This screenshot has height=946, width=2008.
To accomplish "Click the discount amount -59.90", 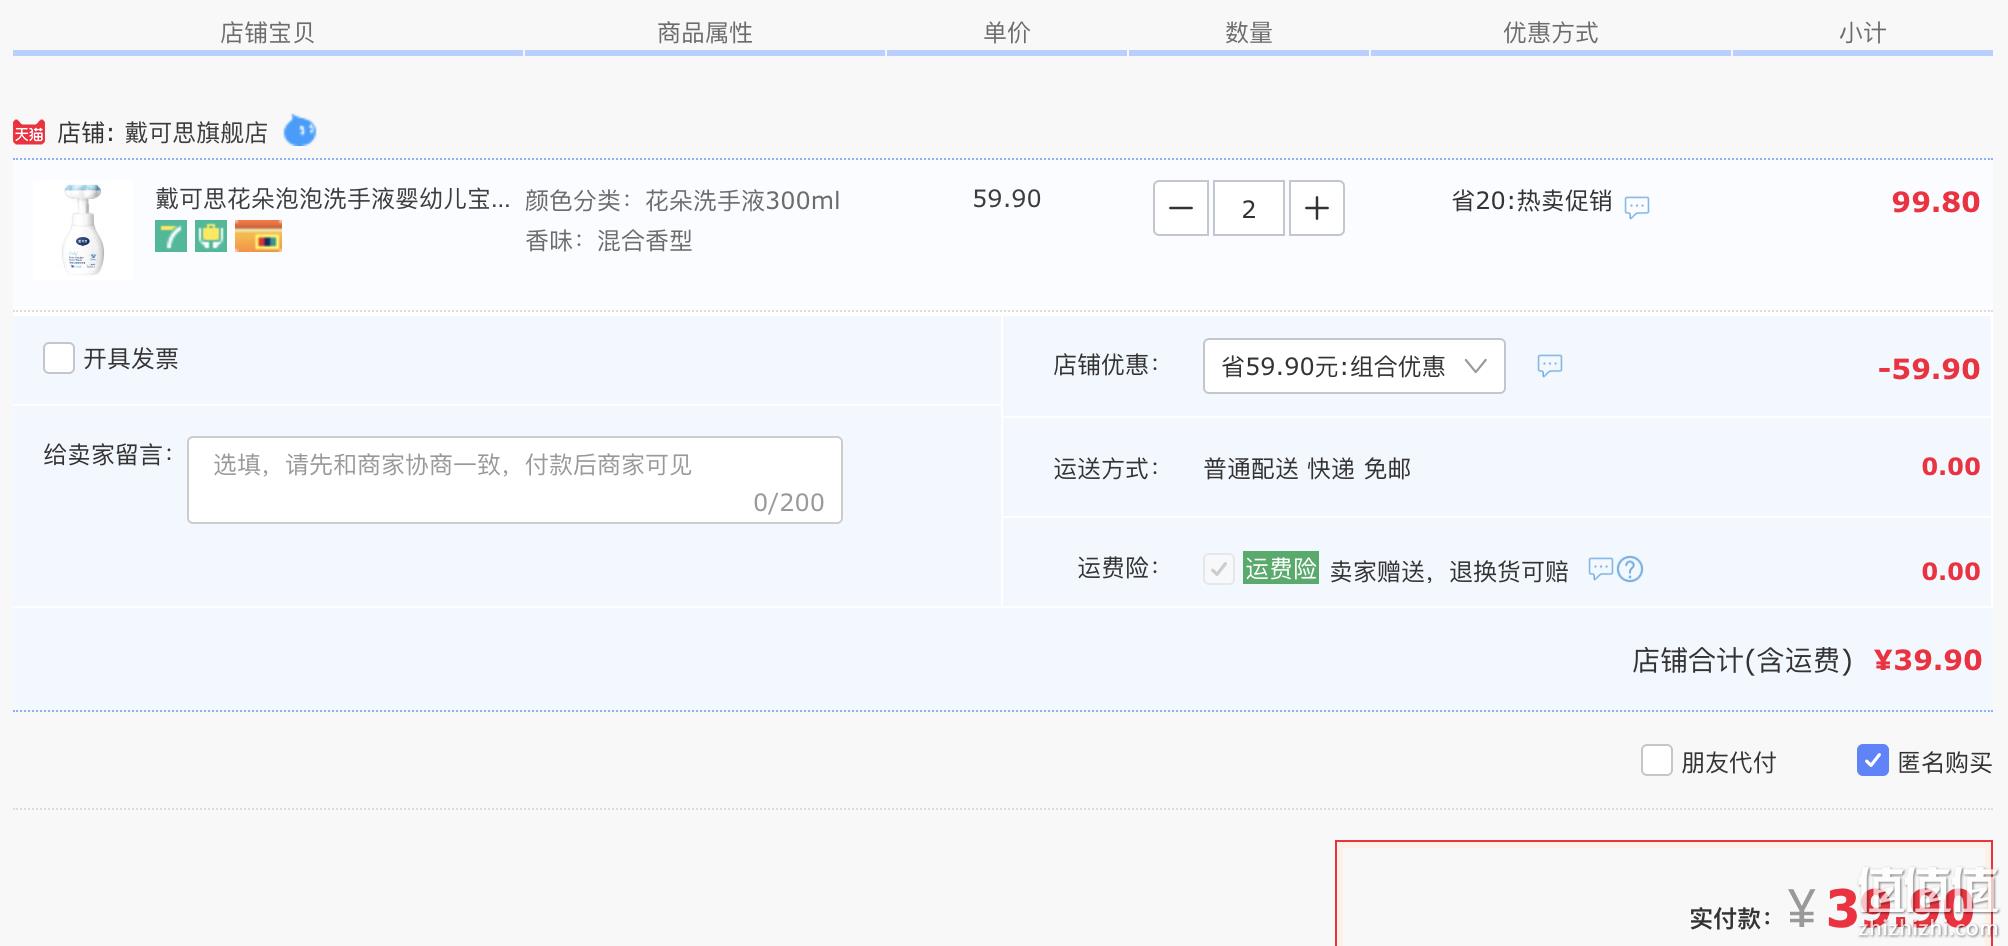I will [x=1929, y=369].
